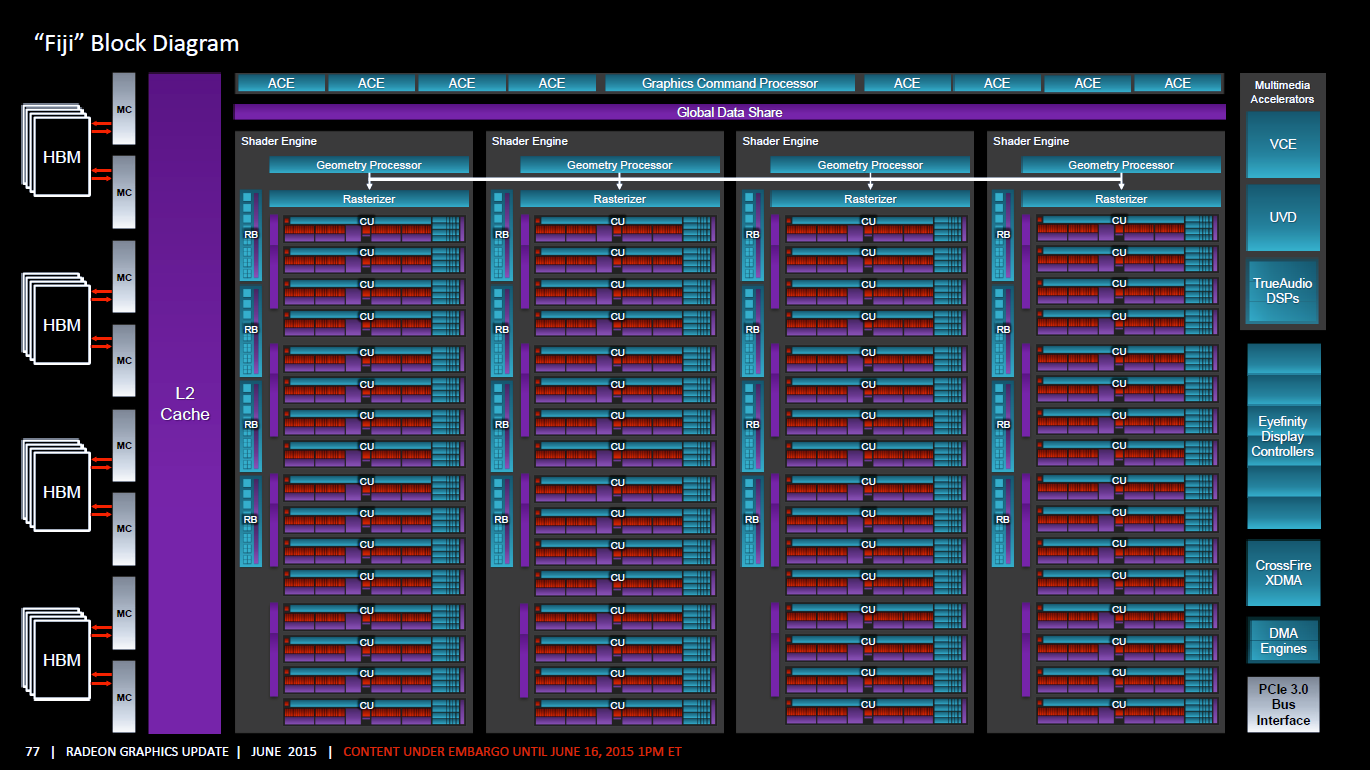This screenshot has width=1370, height=770.
Task: Select the Global Data Share bar
Action: pyautogui.click(x=729, y=112)
